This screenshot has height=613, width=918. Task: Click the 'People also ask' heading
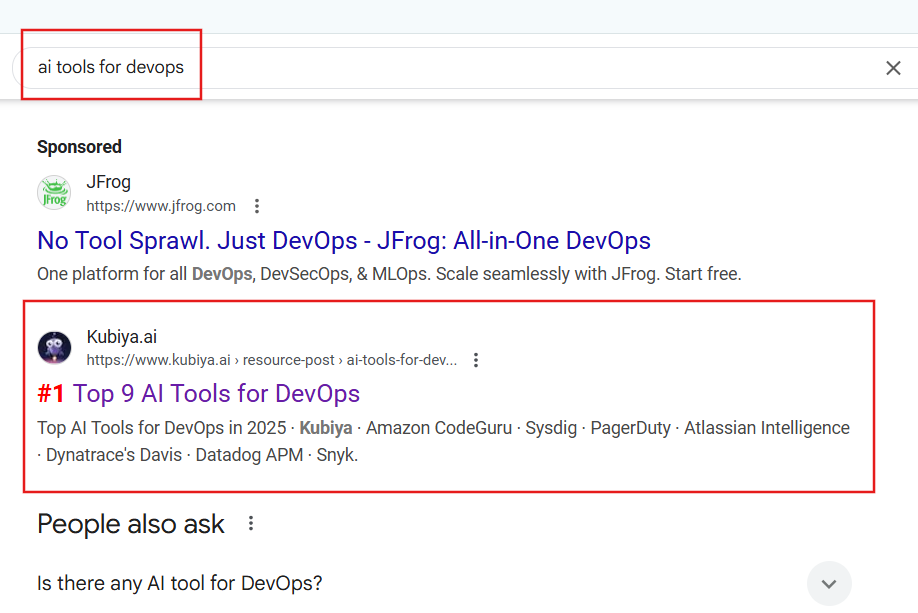131,524
